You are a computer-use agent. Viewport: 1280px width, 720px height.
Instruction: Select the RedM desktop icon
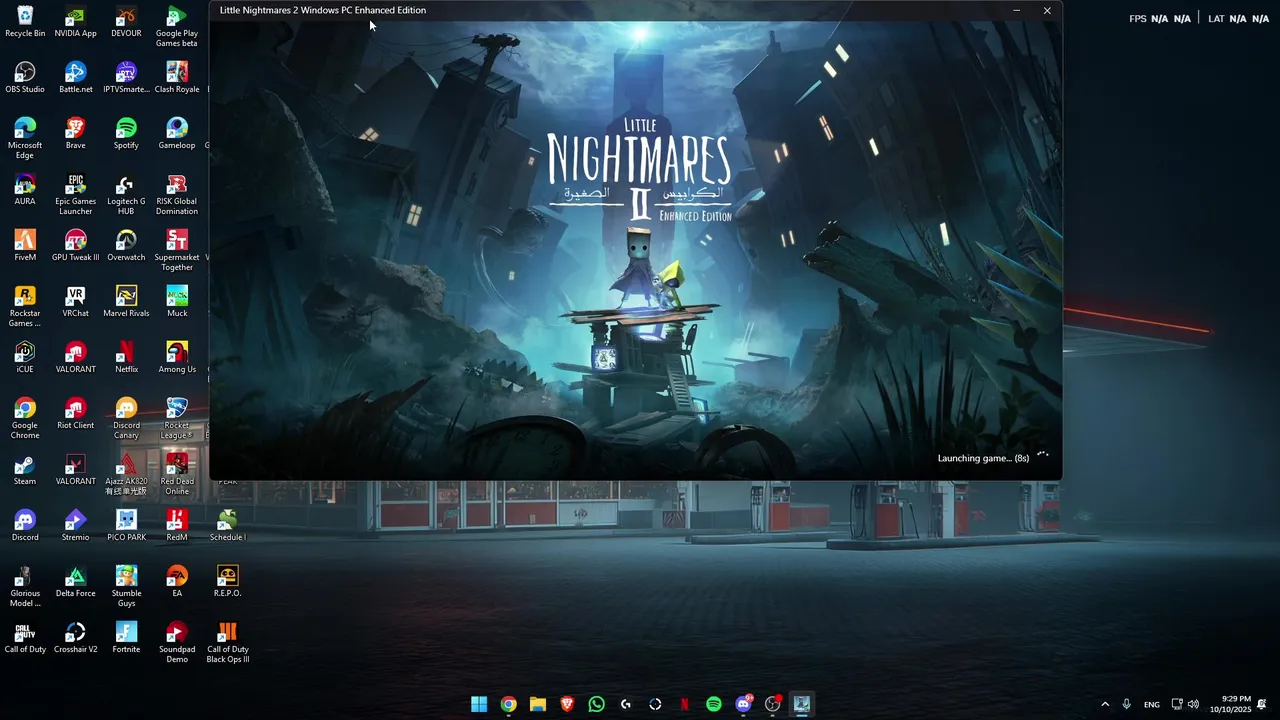(x=177, y=526)
